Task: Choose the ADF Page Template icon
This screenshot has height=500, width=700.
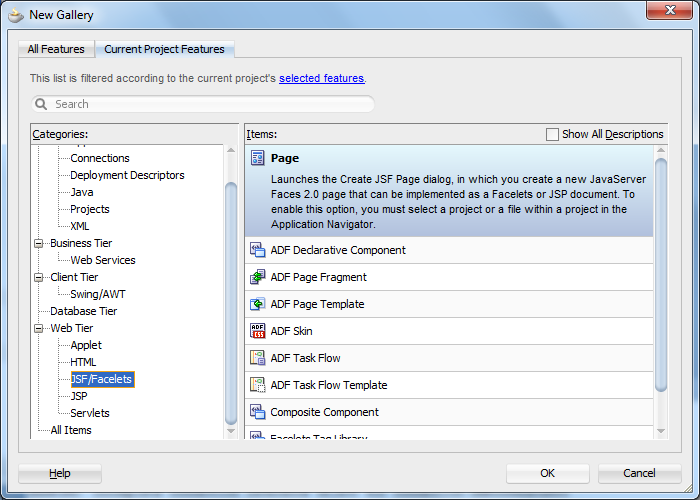Action: point(257,304)
